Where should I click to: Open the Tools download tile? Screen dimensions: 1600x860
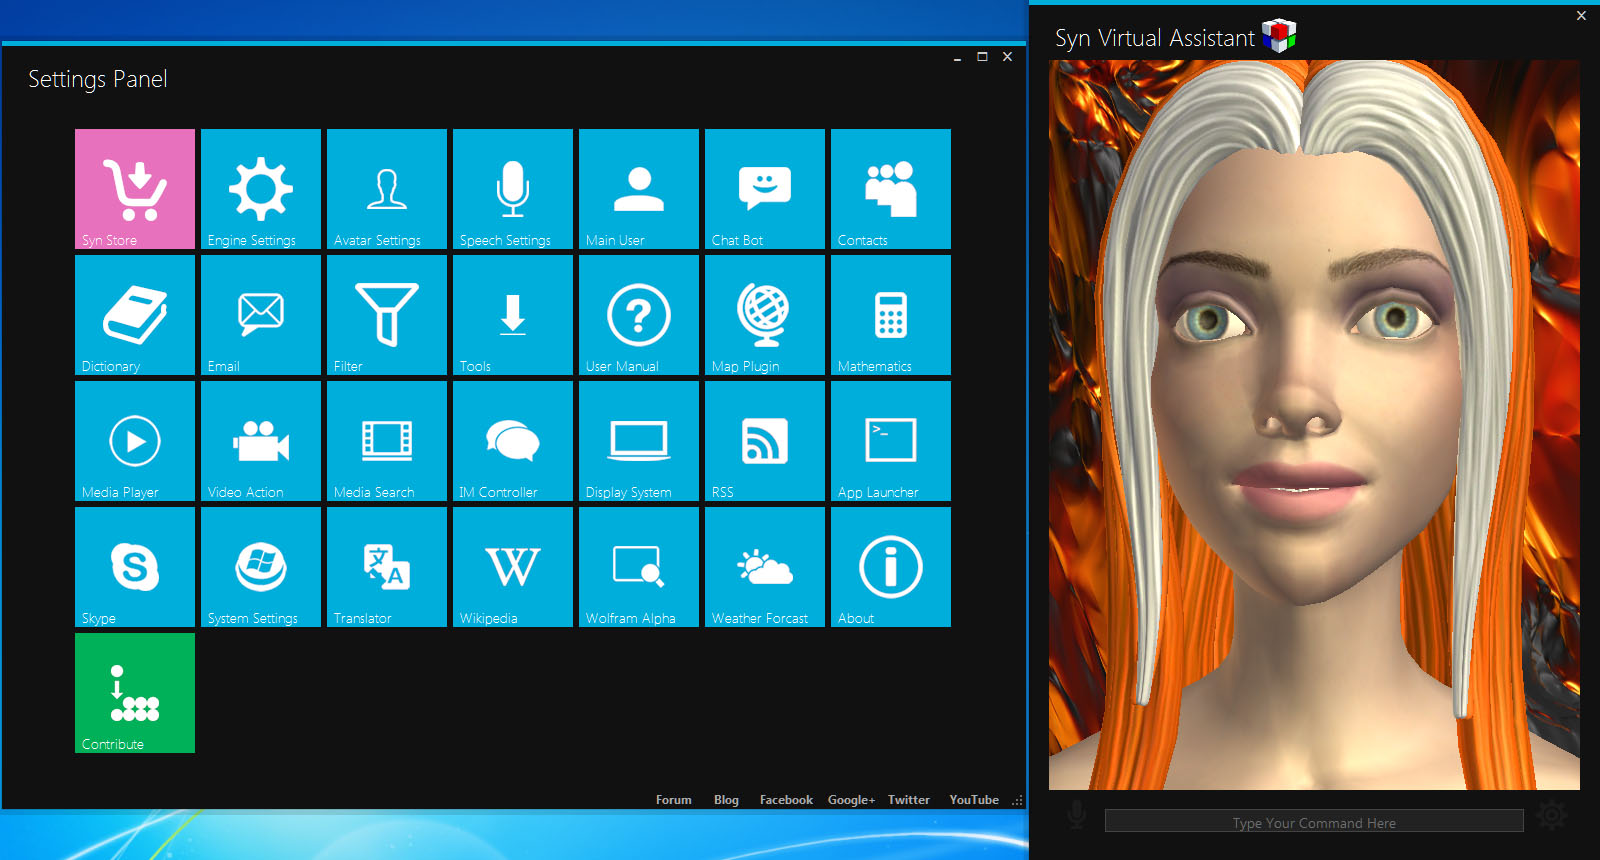click(x=513, y=315)
